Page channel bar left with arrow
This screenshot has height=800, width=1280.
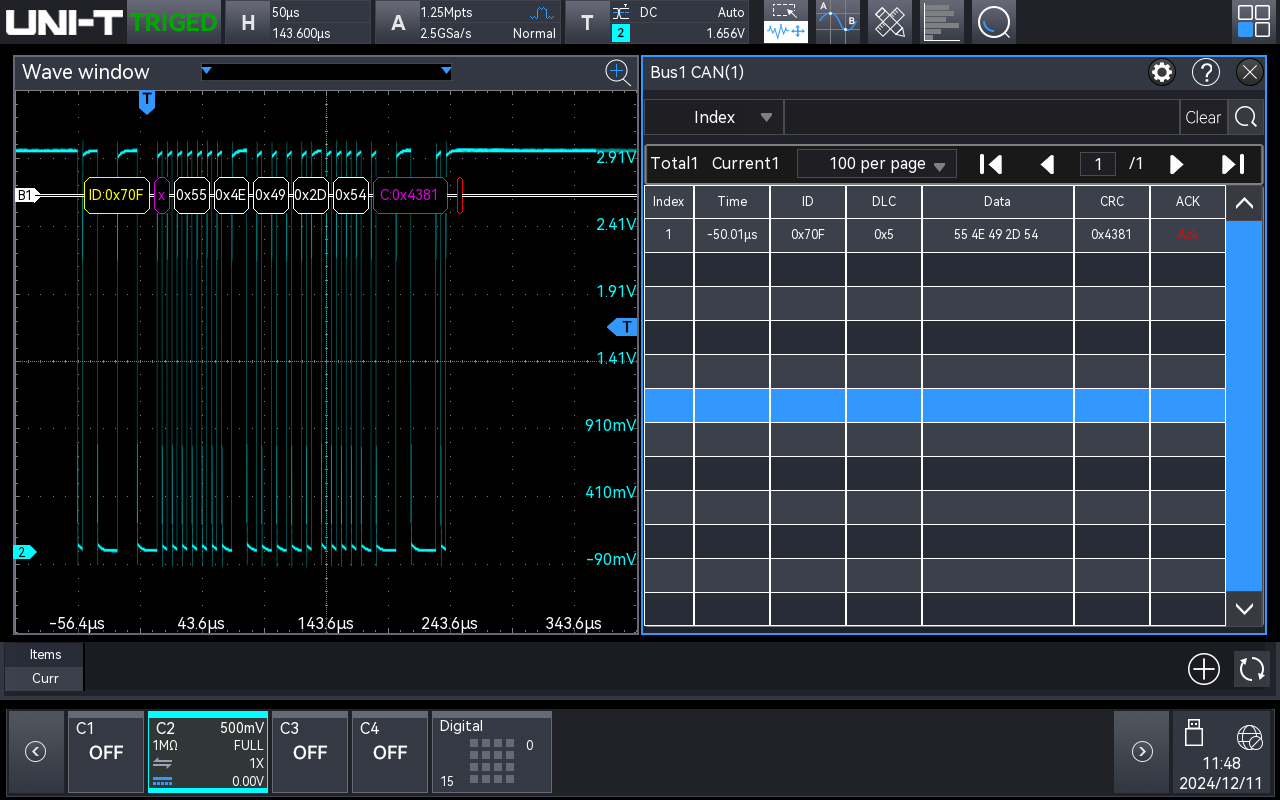pyautogui.click(x=36, y=752)
